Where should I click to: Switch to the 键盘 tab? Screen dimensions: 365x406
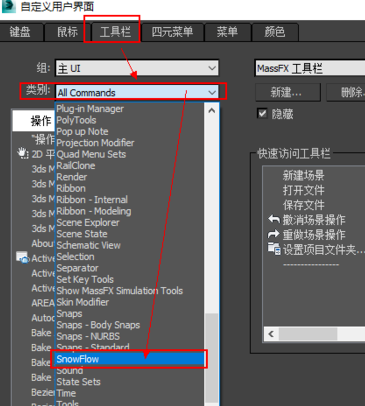click(21, 32)
